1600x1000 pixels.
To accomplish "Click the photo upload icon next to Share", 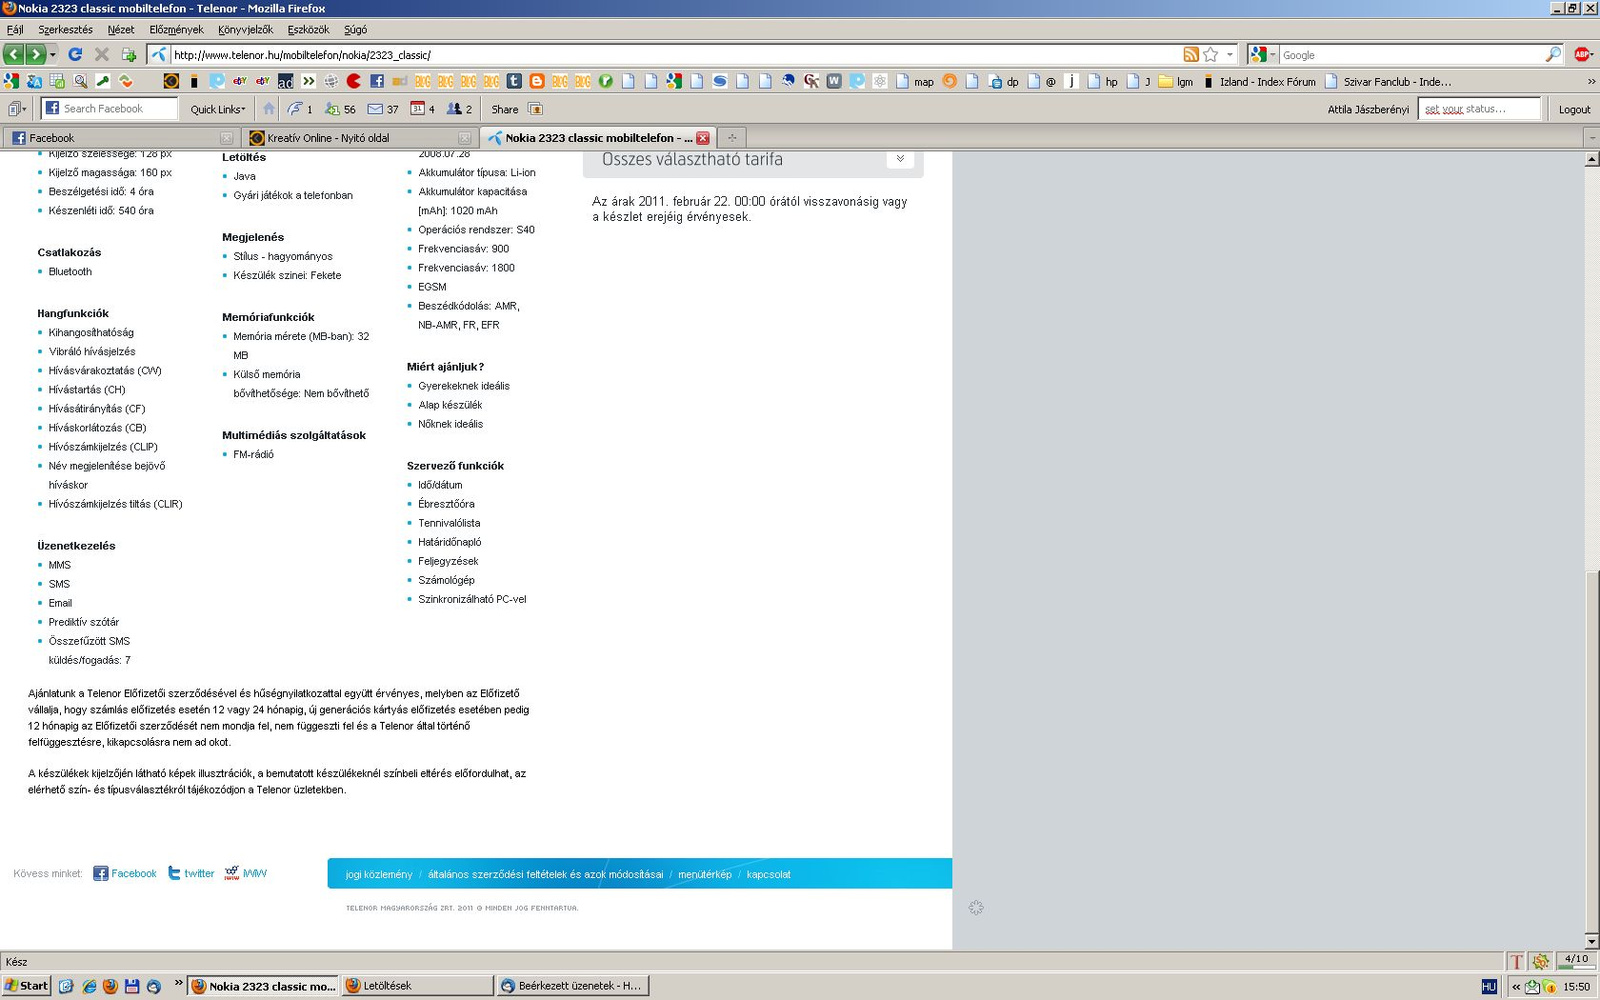I will click(x=535, y=109).
